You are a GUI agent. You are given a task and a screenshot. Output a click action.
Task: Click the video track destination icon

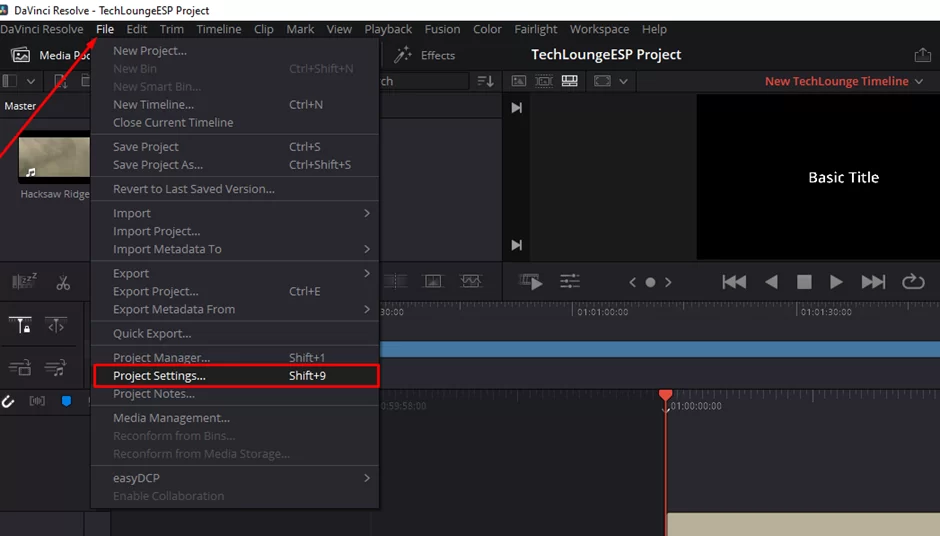pos(20,368)
